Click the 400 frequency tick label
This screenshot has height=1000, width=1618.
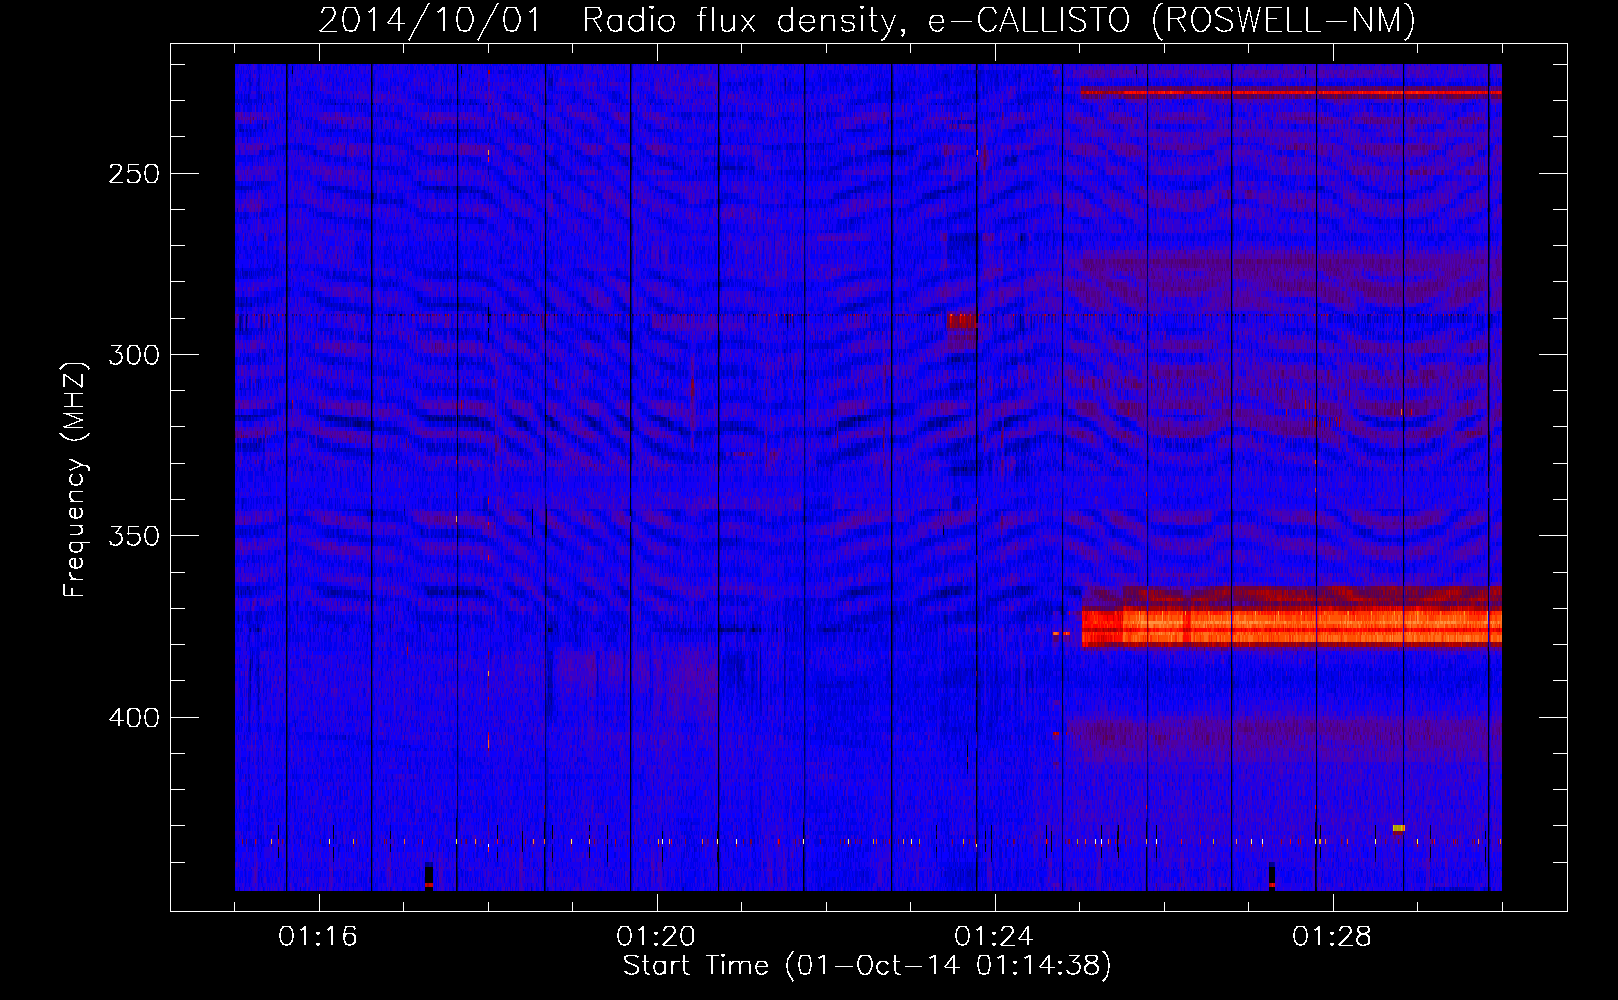(x=134, y=718)
